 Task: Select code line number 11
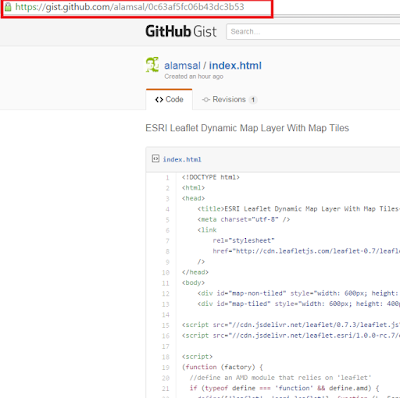(x=166, y=283)
